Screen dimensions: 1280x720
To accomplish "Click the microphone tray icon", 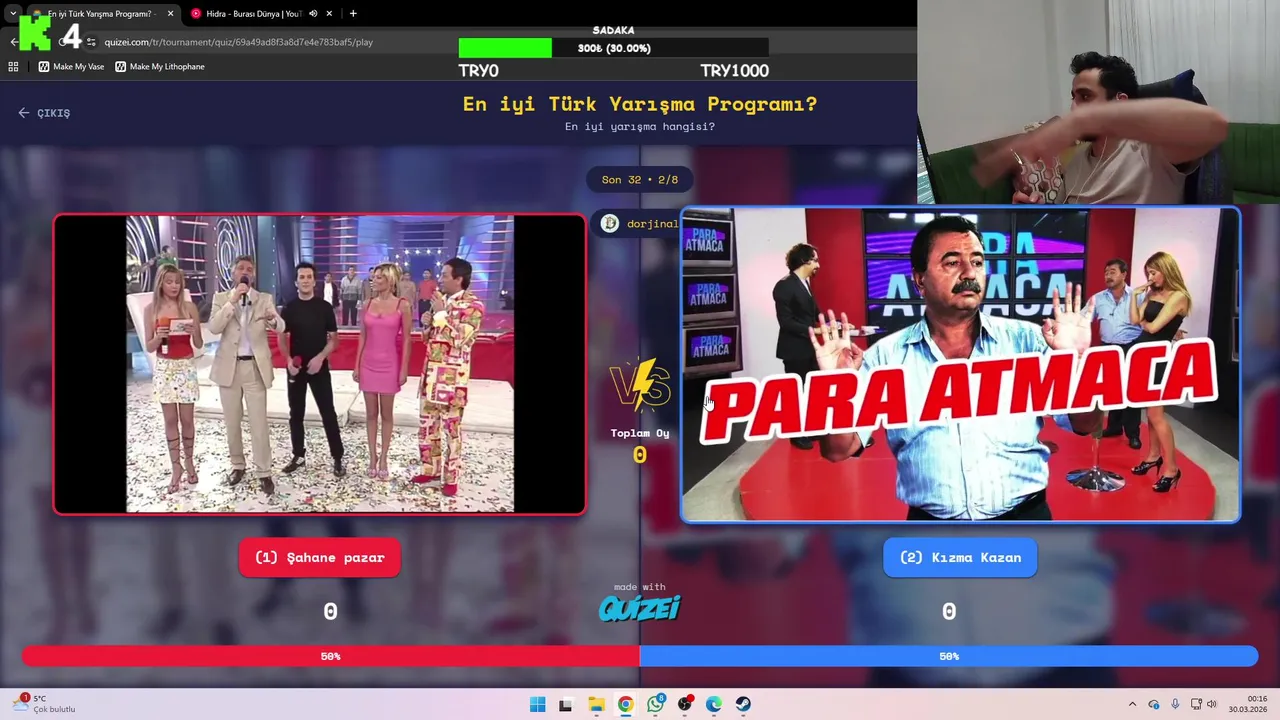I will (1175, 704).
